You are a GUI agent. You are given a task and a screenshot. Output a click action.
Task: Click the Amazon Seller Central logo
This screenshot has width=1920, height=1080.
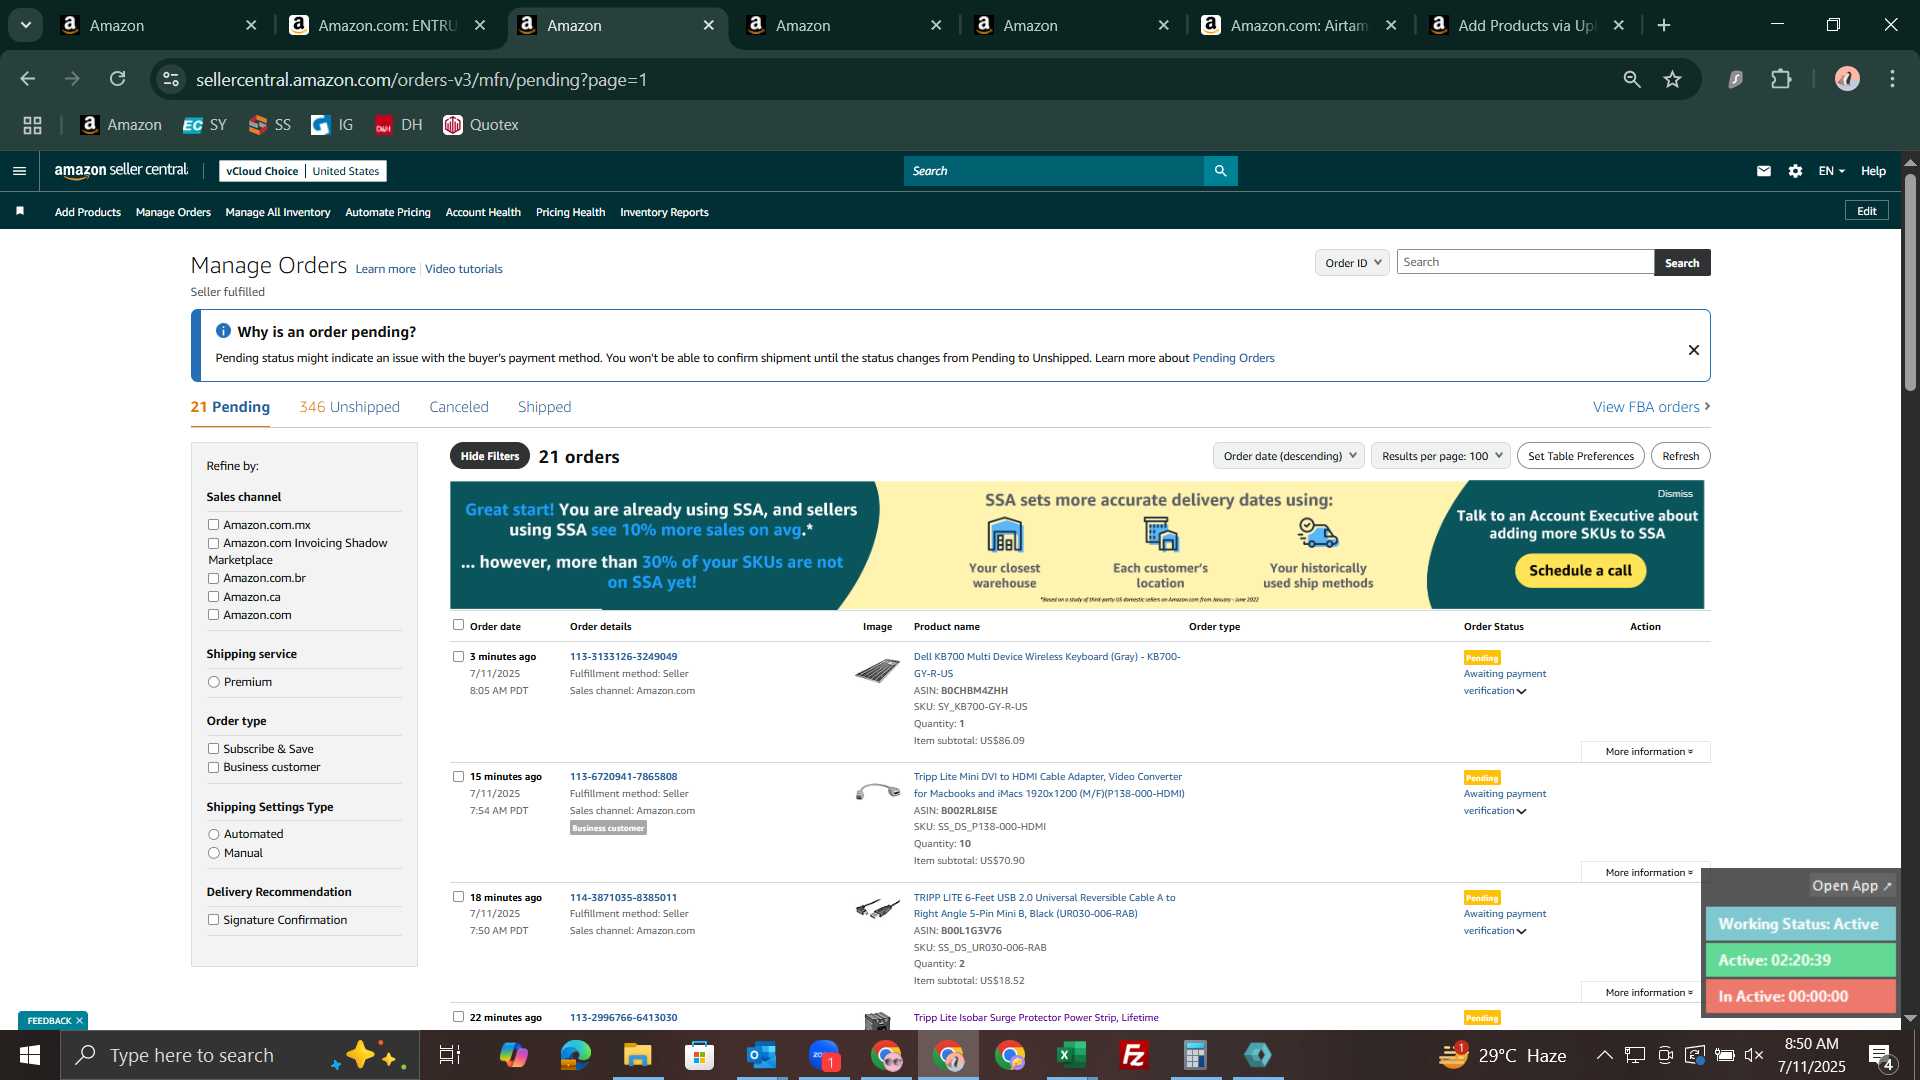tap(121, 171)
